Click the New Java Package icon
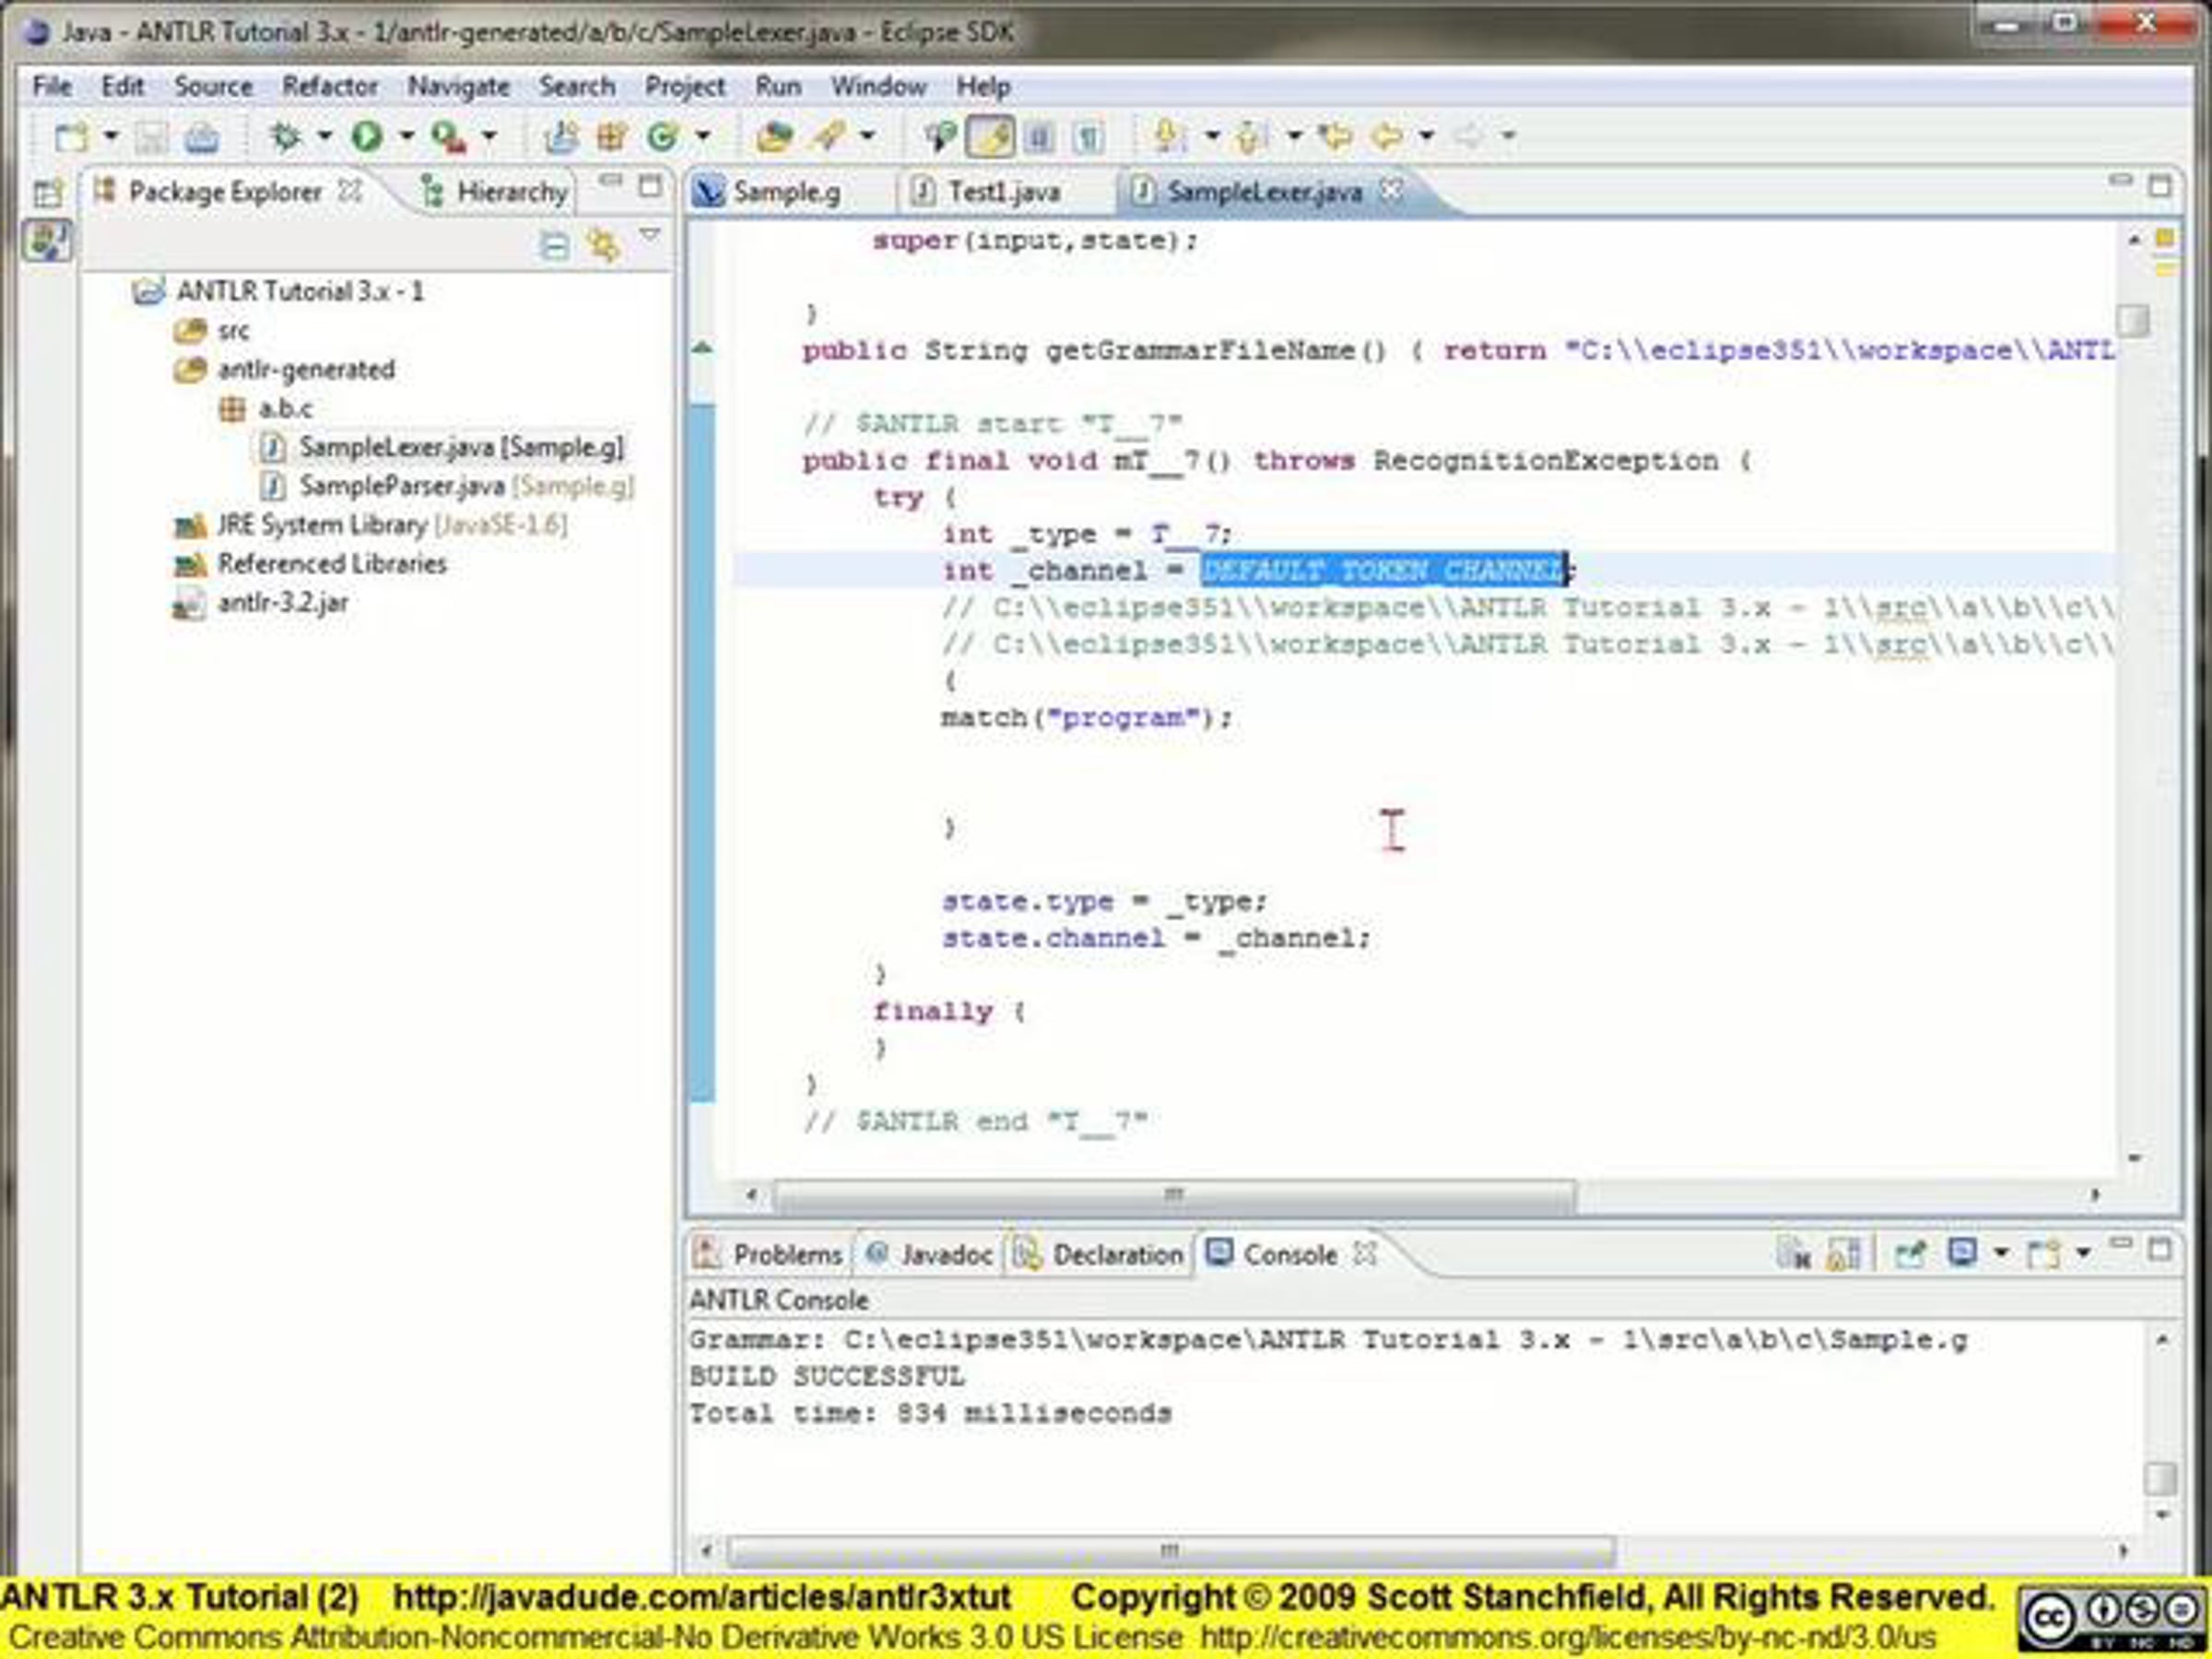 click(x=612, y=136)
